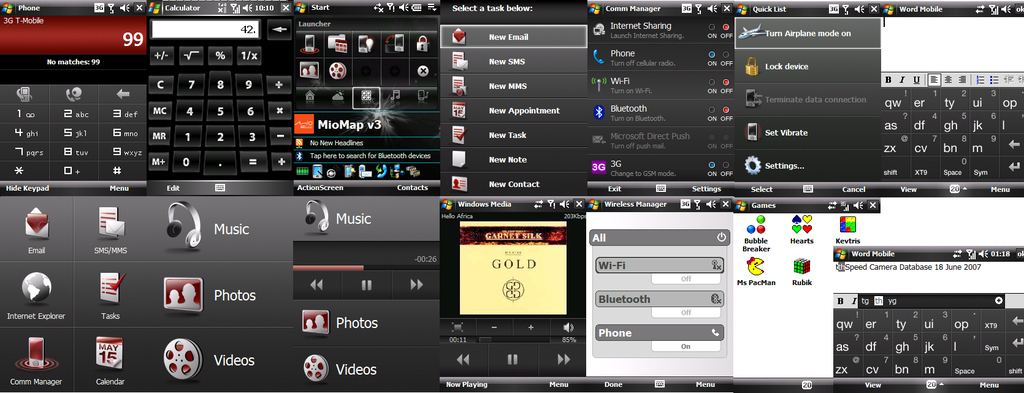Screen dimensions: 1024x393
Task: Tap Hide Keypad softkey in Phone
Action: [x=27, y=188]
